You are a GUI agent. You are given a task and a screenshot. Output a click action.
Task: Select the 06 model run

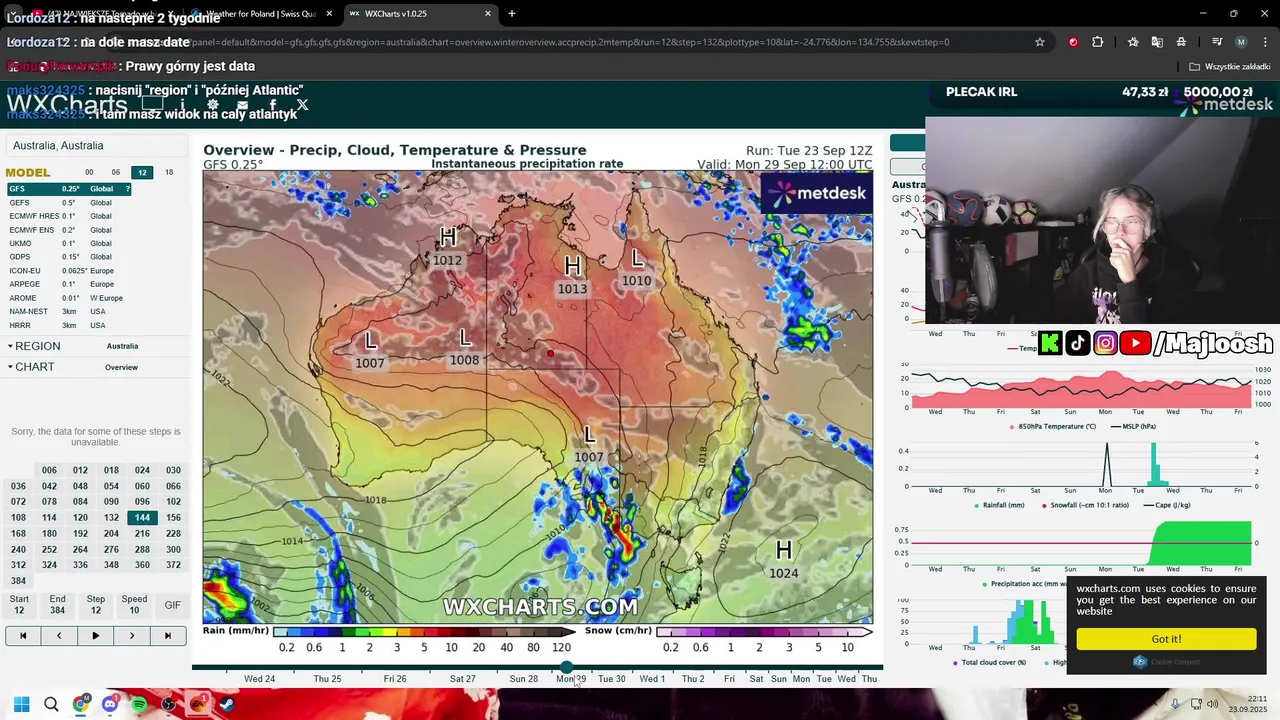[x=116, y=173]
